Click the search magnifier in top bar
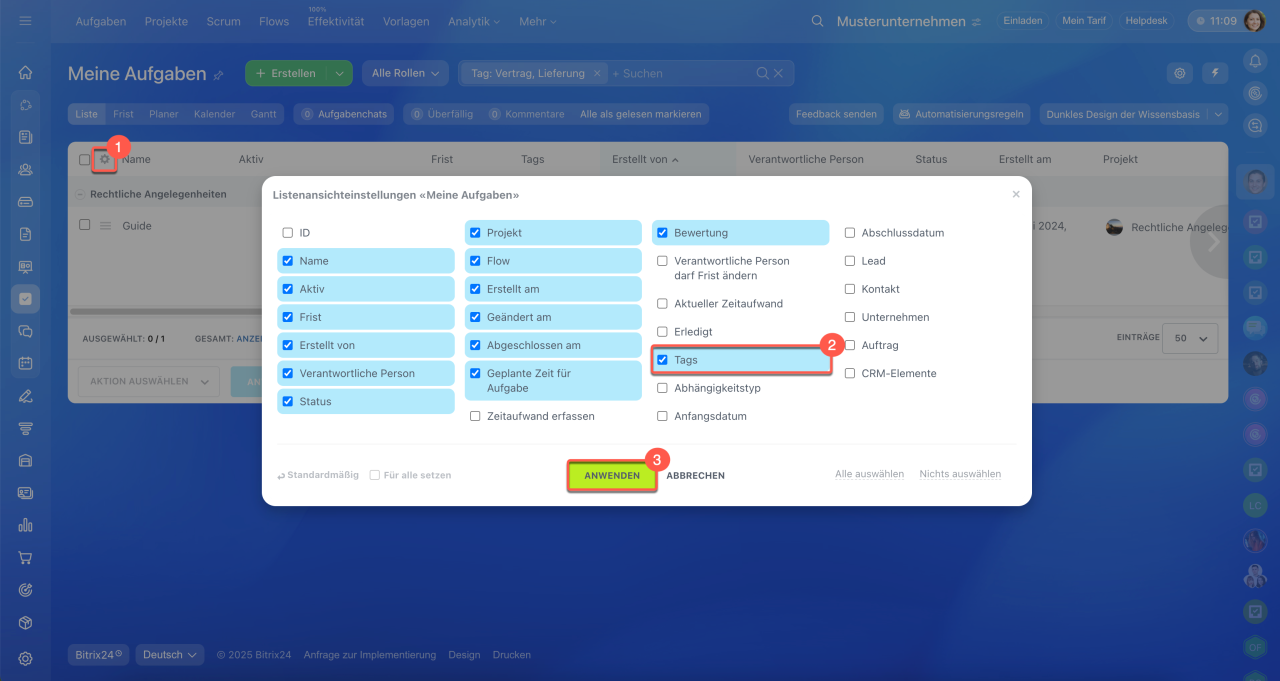 pyautogui.click(x=817, y=21)
